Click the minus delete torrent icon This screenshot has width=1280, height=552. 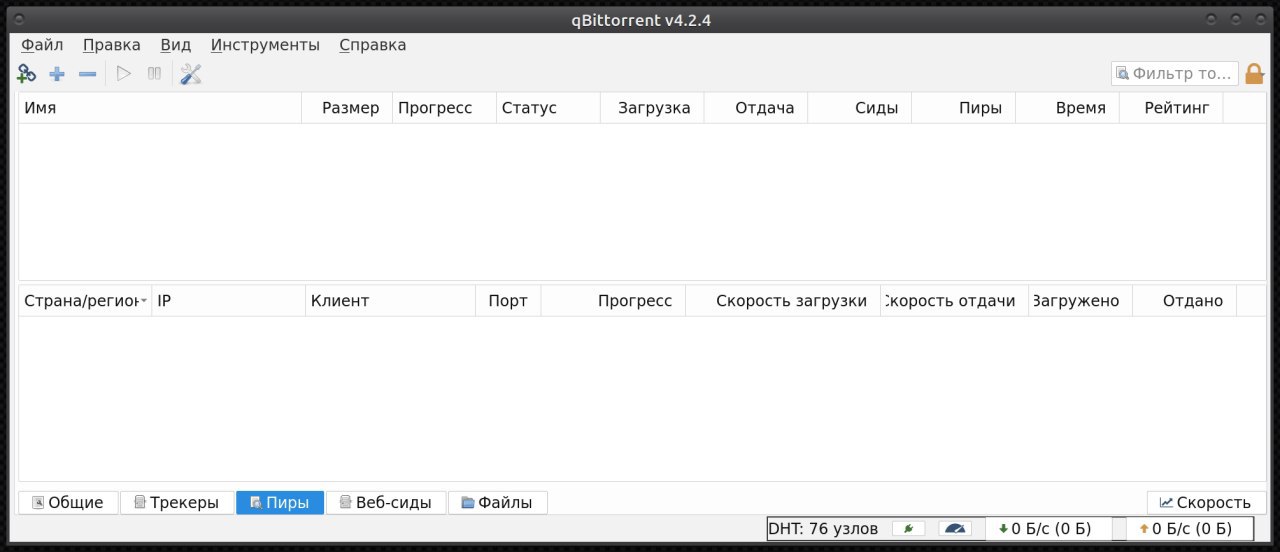(x=87, y=73)
